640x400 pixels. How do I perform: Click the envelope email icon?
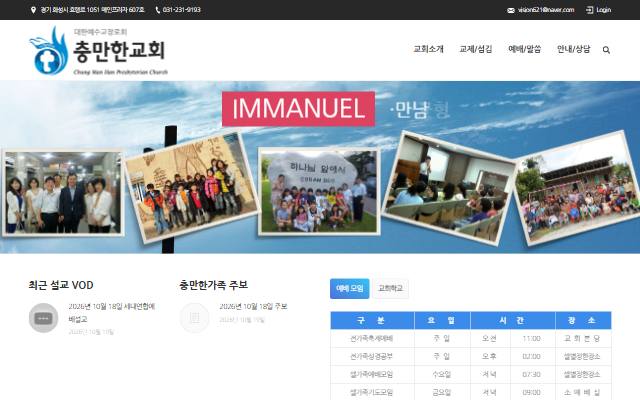click(x=511, y=10)
